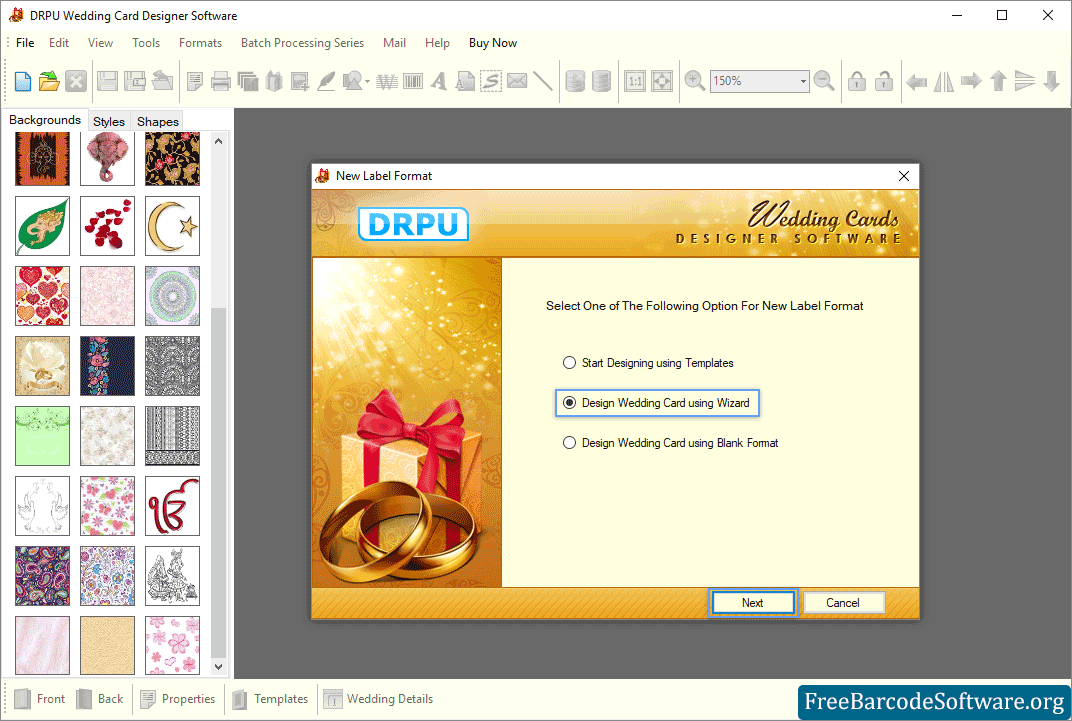The image size is (1072, 721).
Task: Click the Save As floppy icon
Action: coord(135,81)
